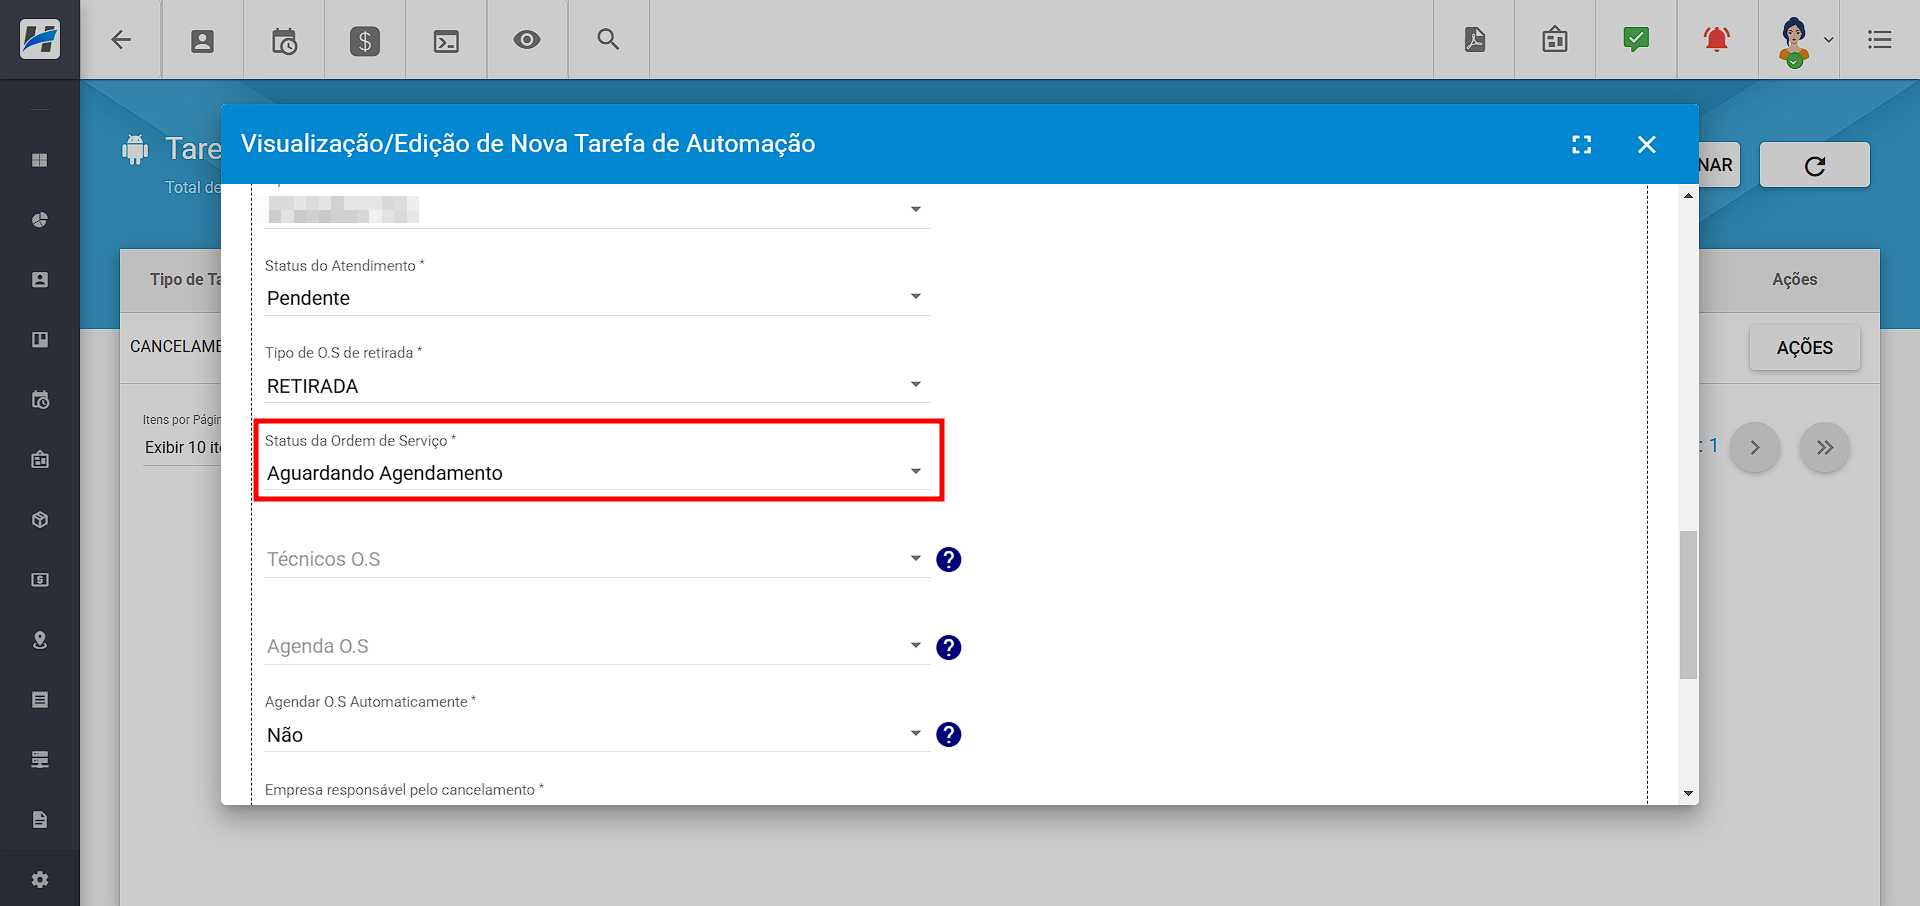
Task: Open the contact card toolbar icon
Action: pyautogui.click(x=202, y=41)
